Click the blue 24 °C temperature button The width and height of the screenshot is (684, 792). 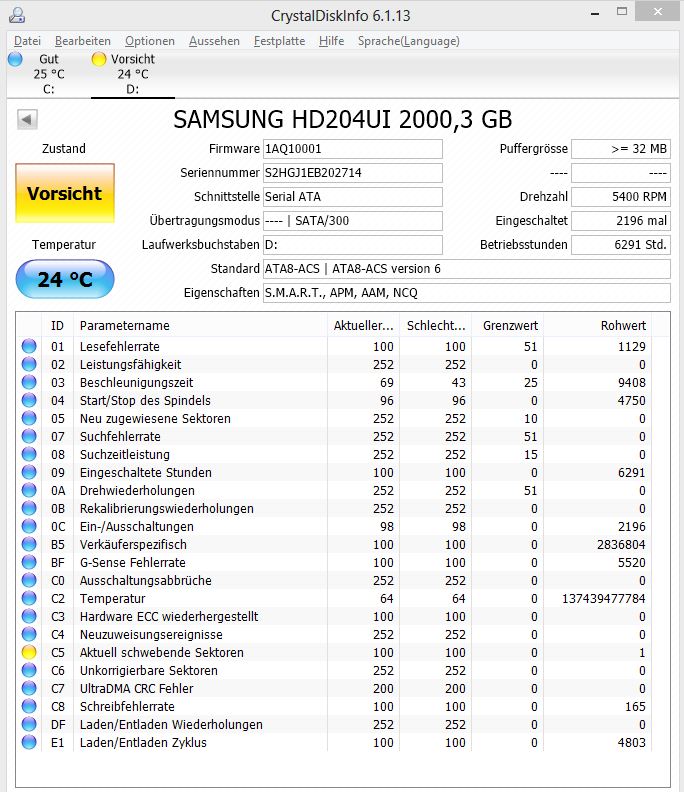[x=65, y=279]
